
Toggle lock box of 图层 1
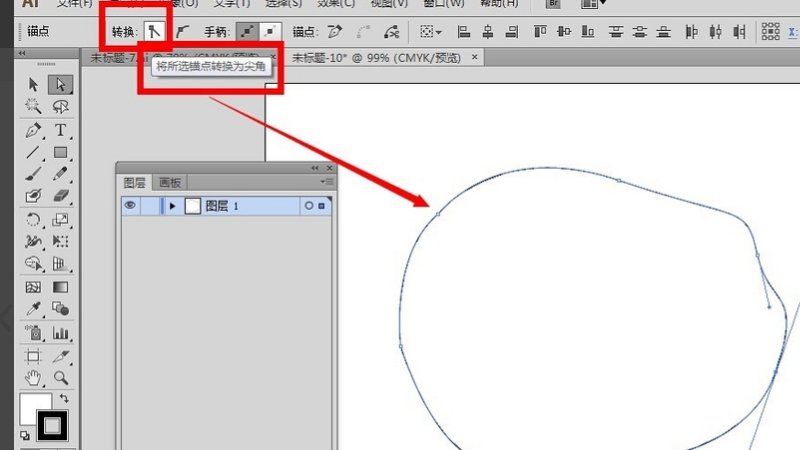[x=149, y=206]
